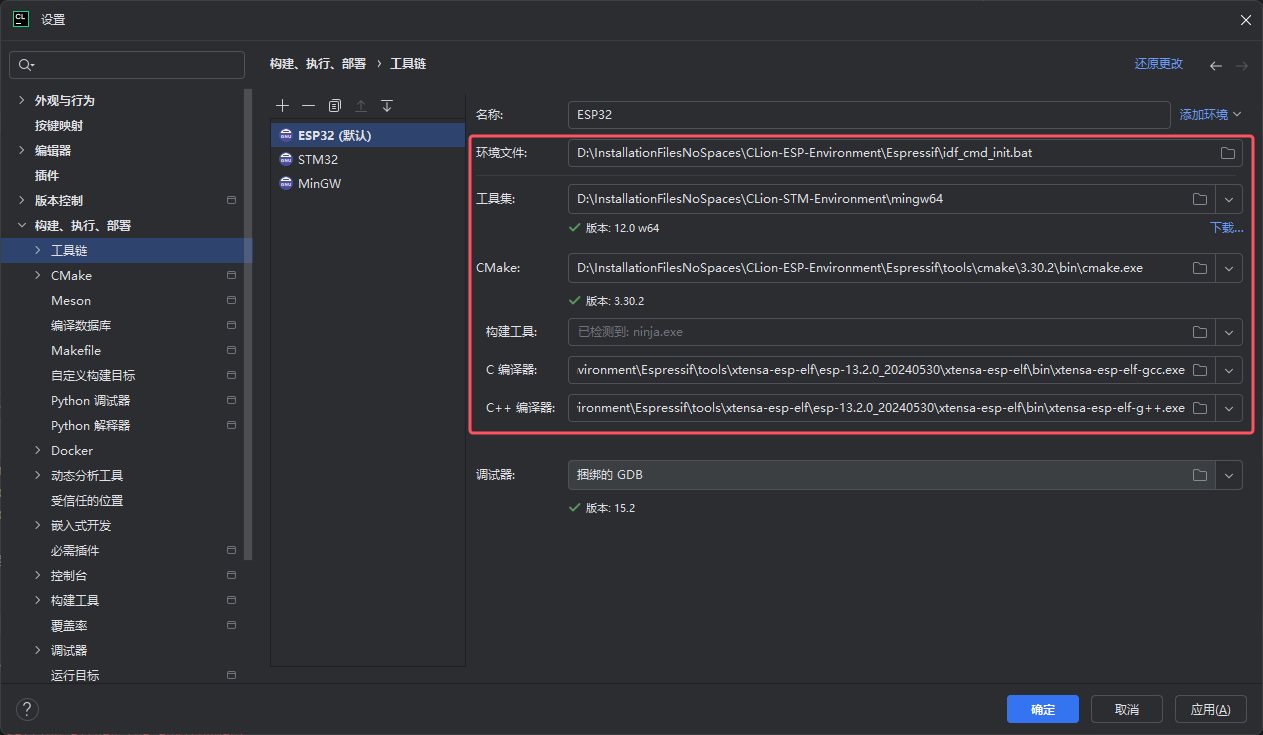Click the 取消 button
Screen dimensions: 1263x735
[1127, 709]
